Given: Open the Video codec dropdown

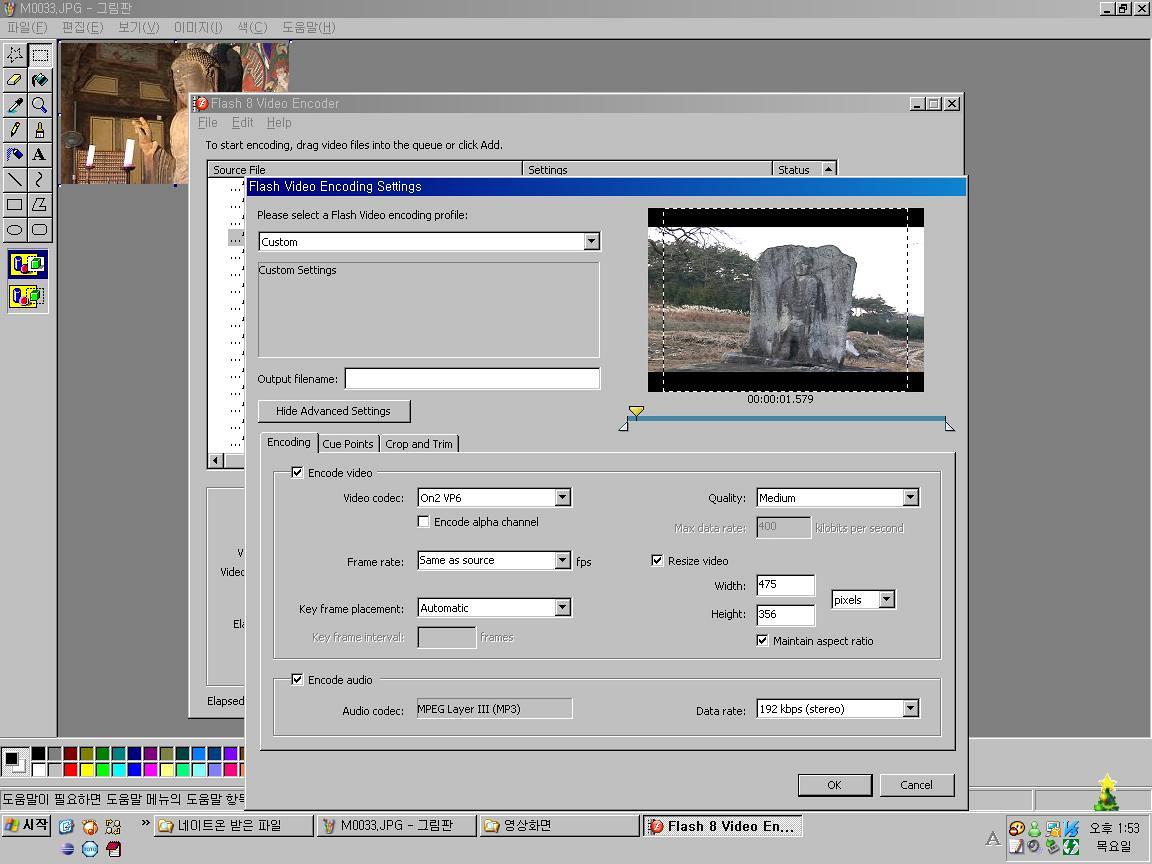Looking at the screenshot, I should click(562, 497).
